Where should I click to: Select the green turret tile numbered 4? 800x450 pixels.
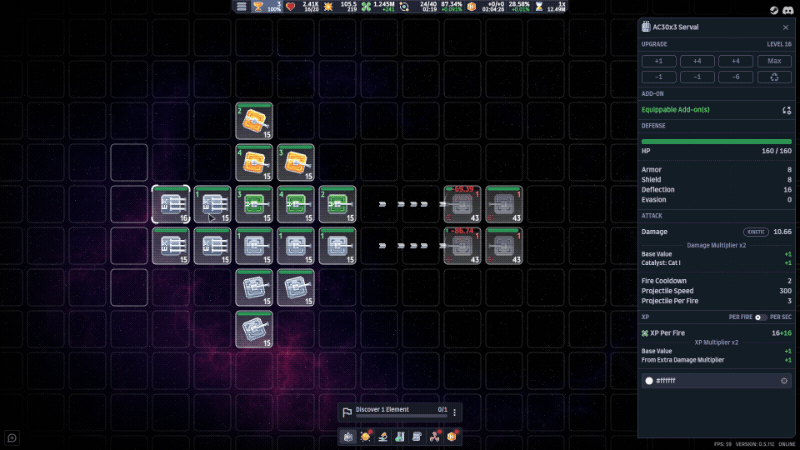pyautogui.click(x=296, y=205)
